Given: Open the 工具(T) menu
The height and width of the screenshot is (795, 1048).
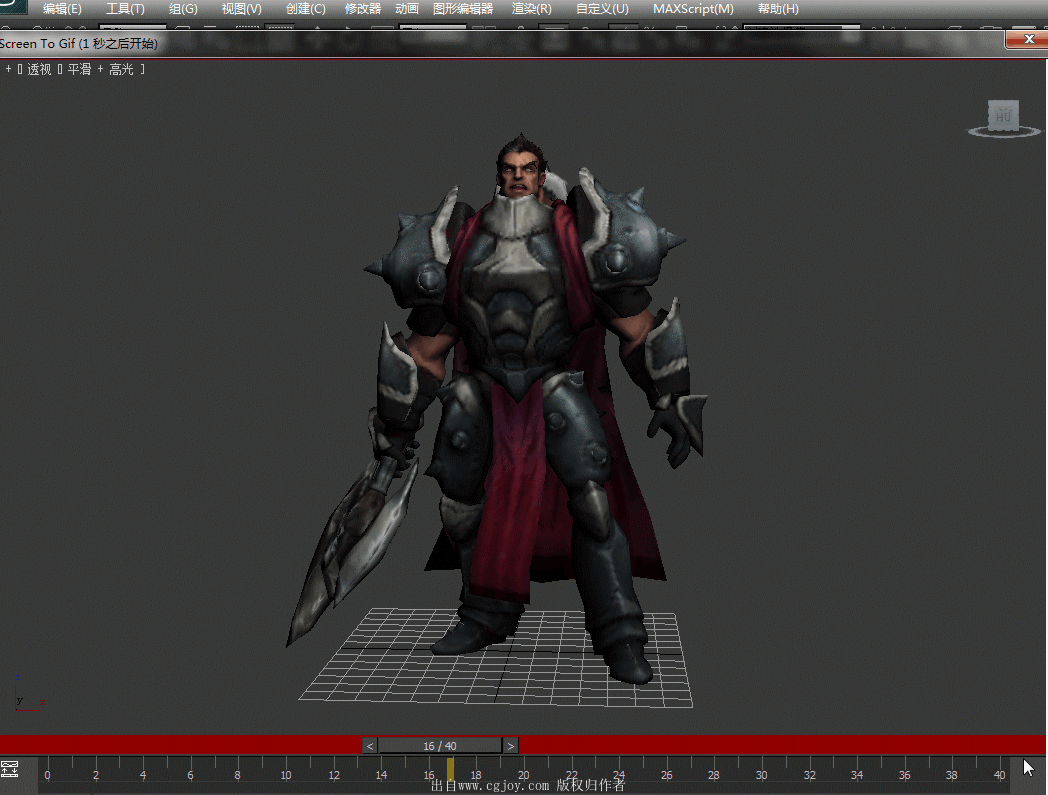Looking at the screenshot, I should [x=125, y=9].
